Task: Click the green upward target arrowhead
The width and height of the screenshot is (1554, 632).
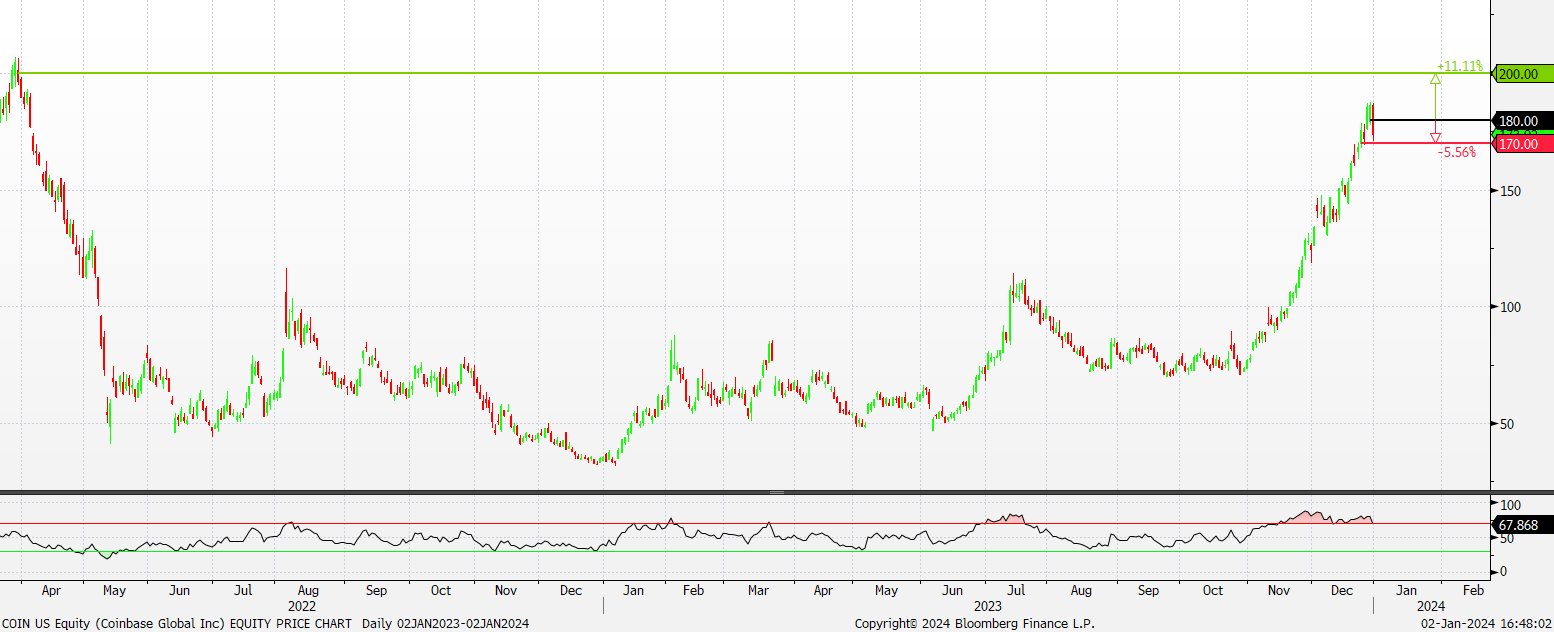Action: tap(1436, 77)
